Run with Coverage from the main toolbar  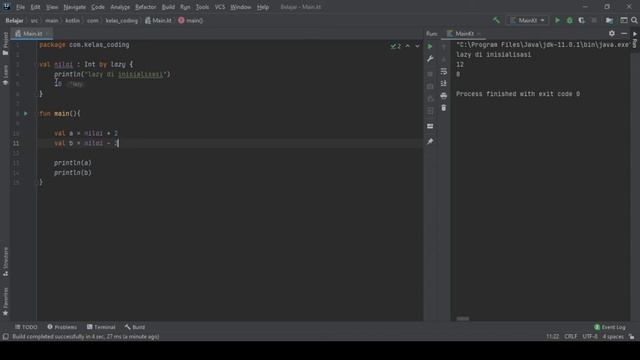(x=582, y=20)
